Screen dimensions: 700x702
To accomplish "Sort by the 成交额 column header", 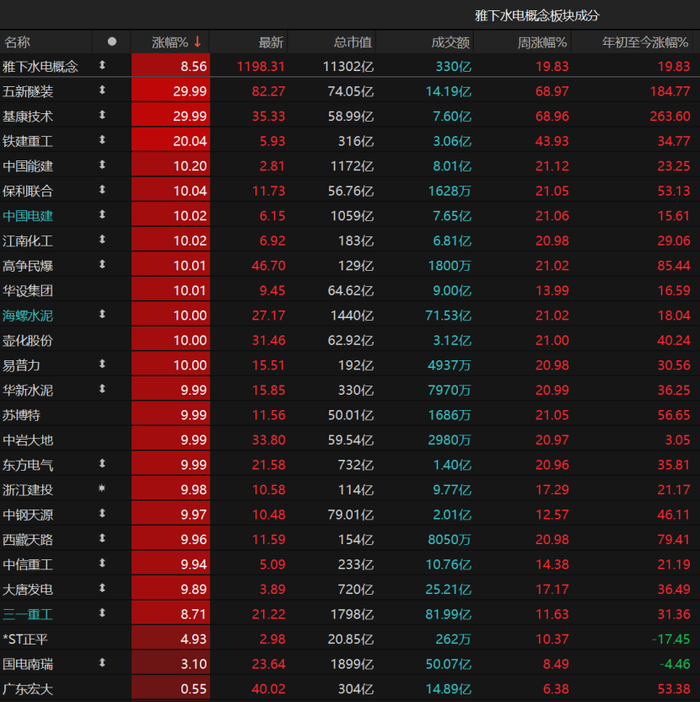I will [x=450, y=42].
